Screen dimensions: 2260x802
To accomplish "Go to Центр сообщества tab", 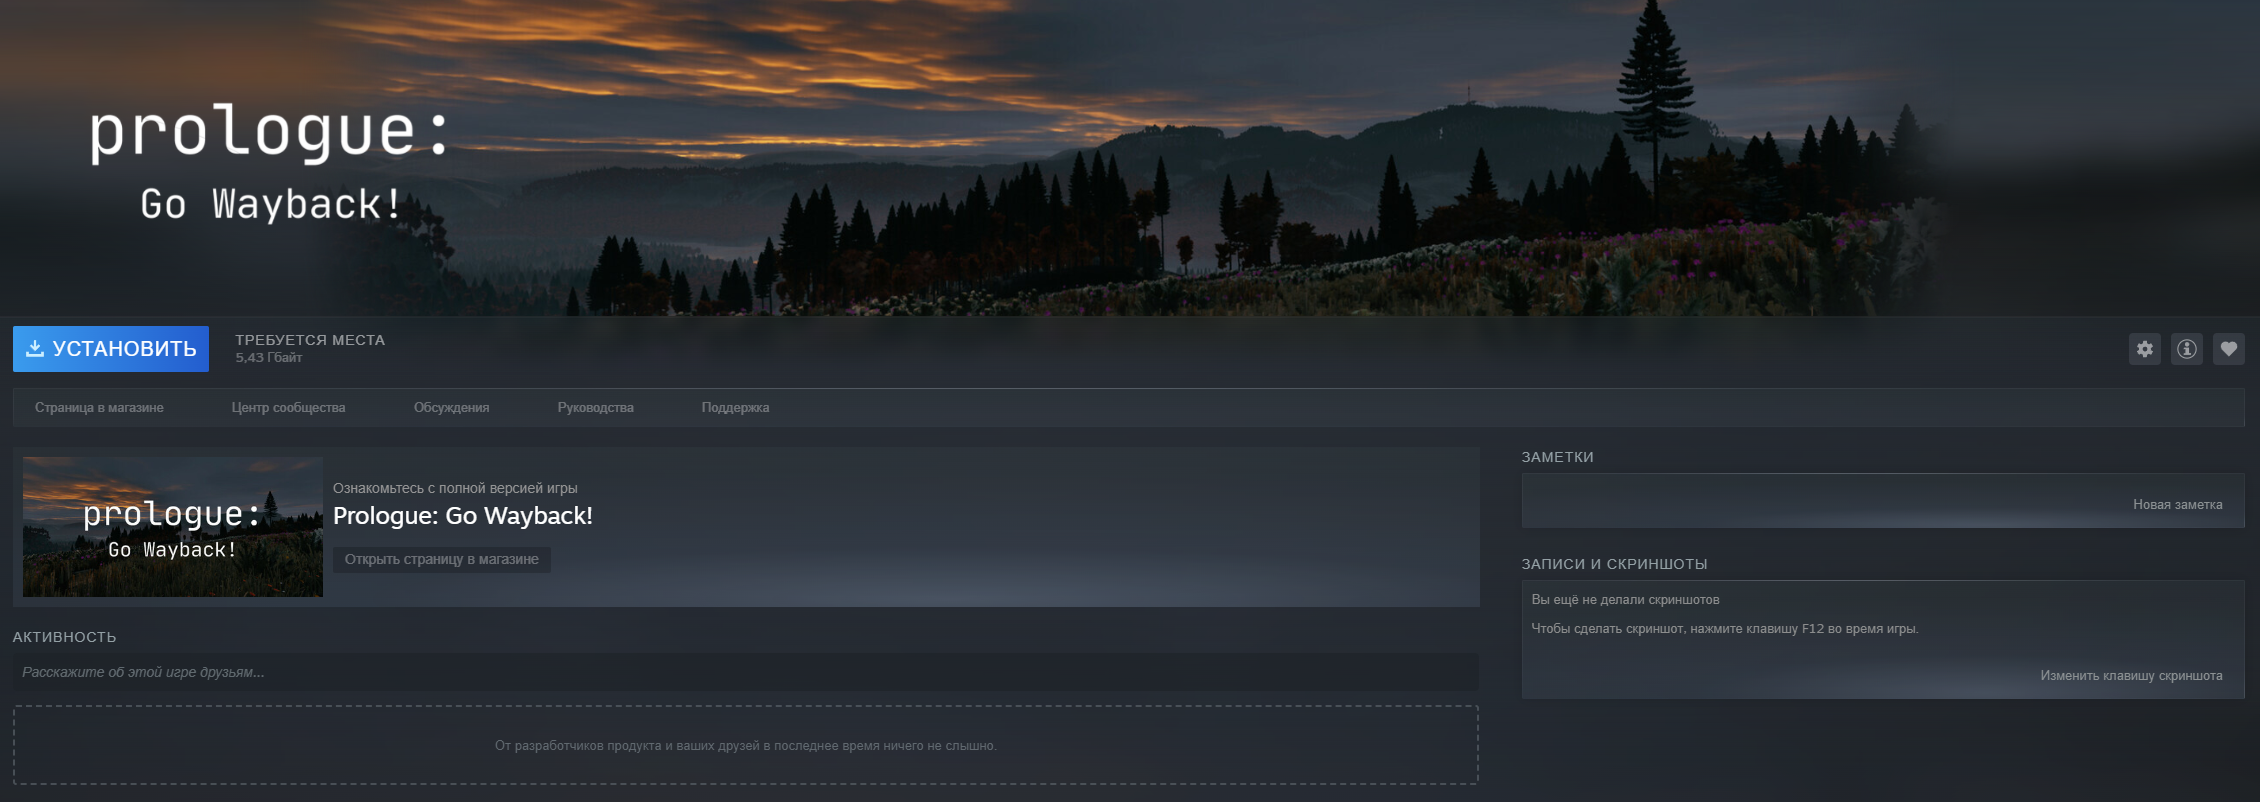I will coord(288,408).
